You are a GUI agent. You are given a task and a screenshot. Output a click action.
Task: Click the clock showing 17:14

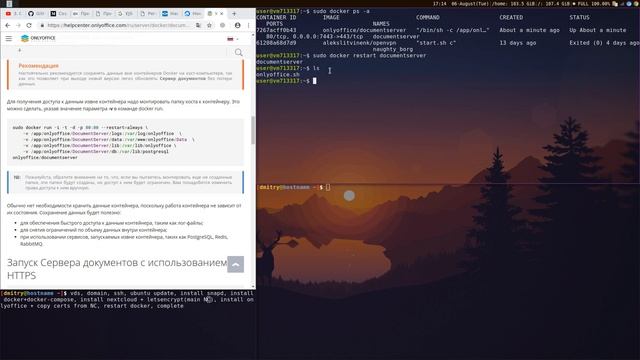pyautogui.click(x=439, y=4)
